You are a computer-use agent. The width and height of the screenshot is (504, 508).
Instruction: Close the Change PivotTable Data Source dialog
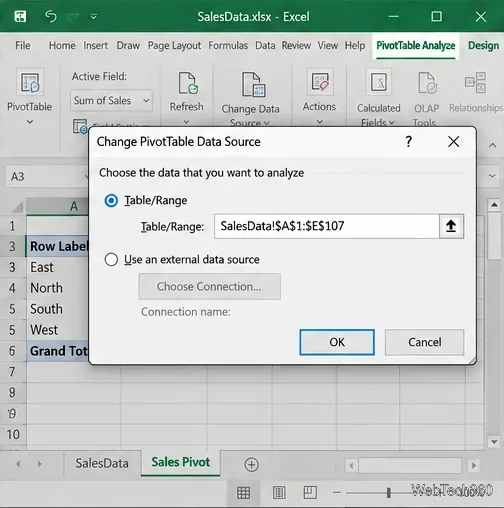point(454,142)
